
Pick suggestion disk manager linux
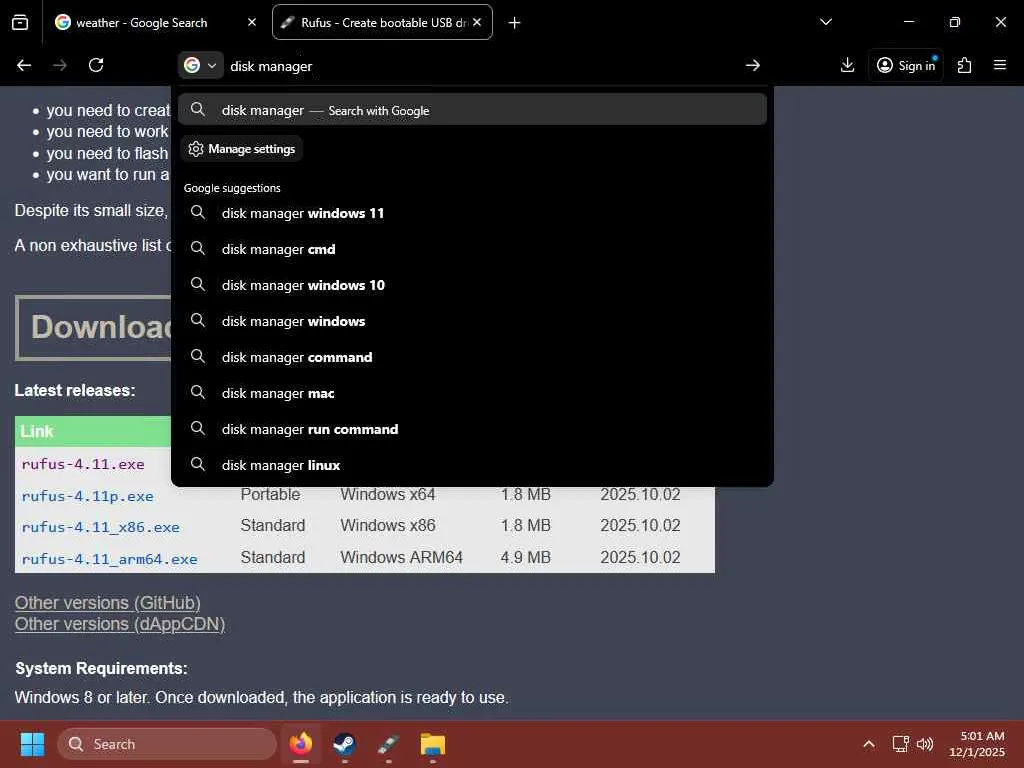472,464
